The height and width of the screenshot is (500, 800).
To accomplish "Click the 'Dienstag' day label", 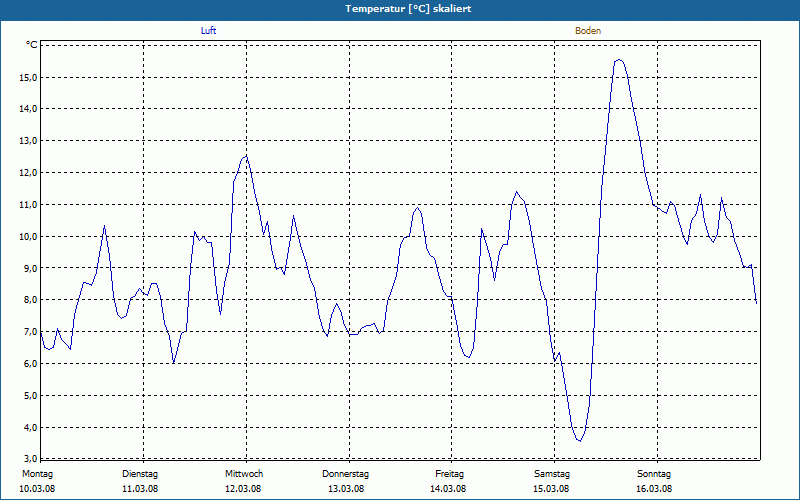I will pyautogui.click(x=140, y=474).
